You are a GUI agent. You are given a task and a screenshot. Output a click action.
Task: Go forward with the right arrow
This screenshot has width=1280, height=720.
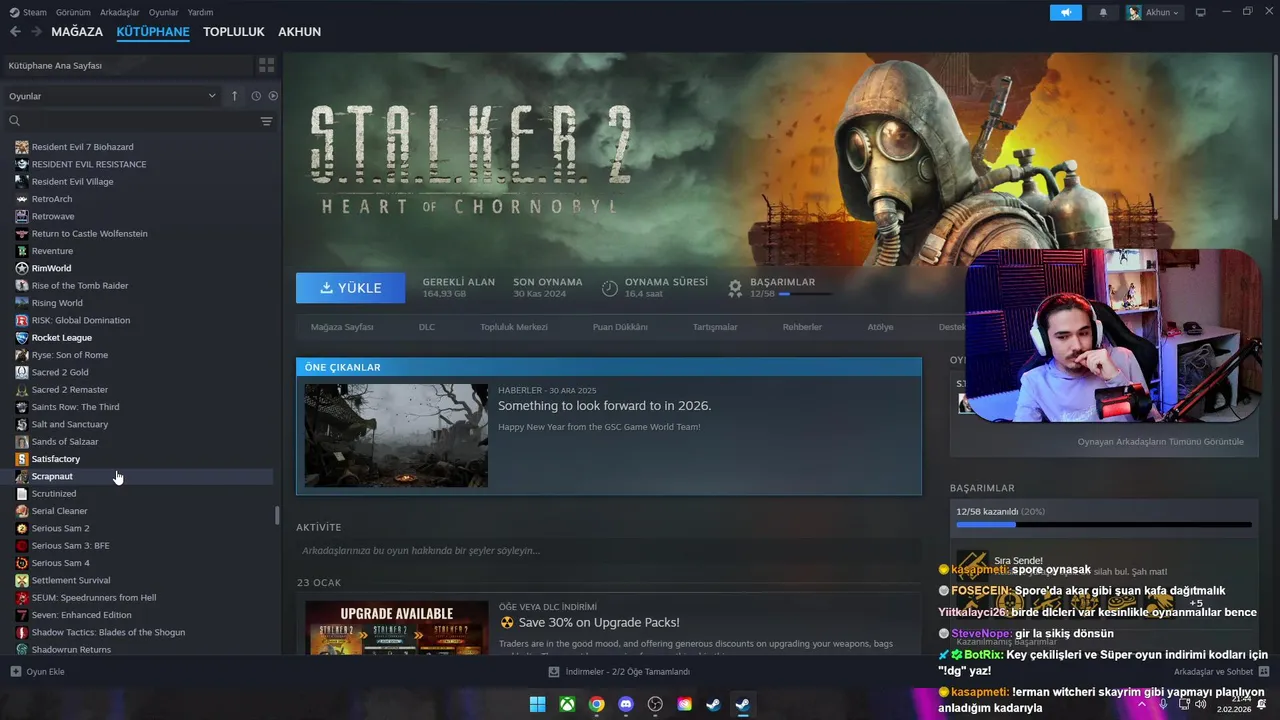point(37,32)
